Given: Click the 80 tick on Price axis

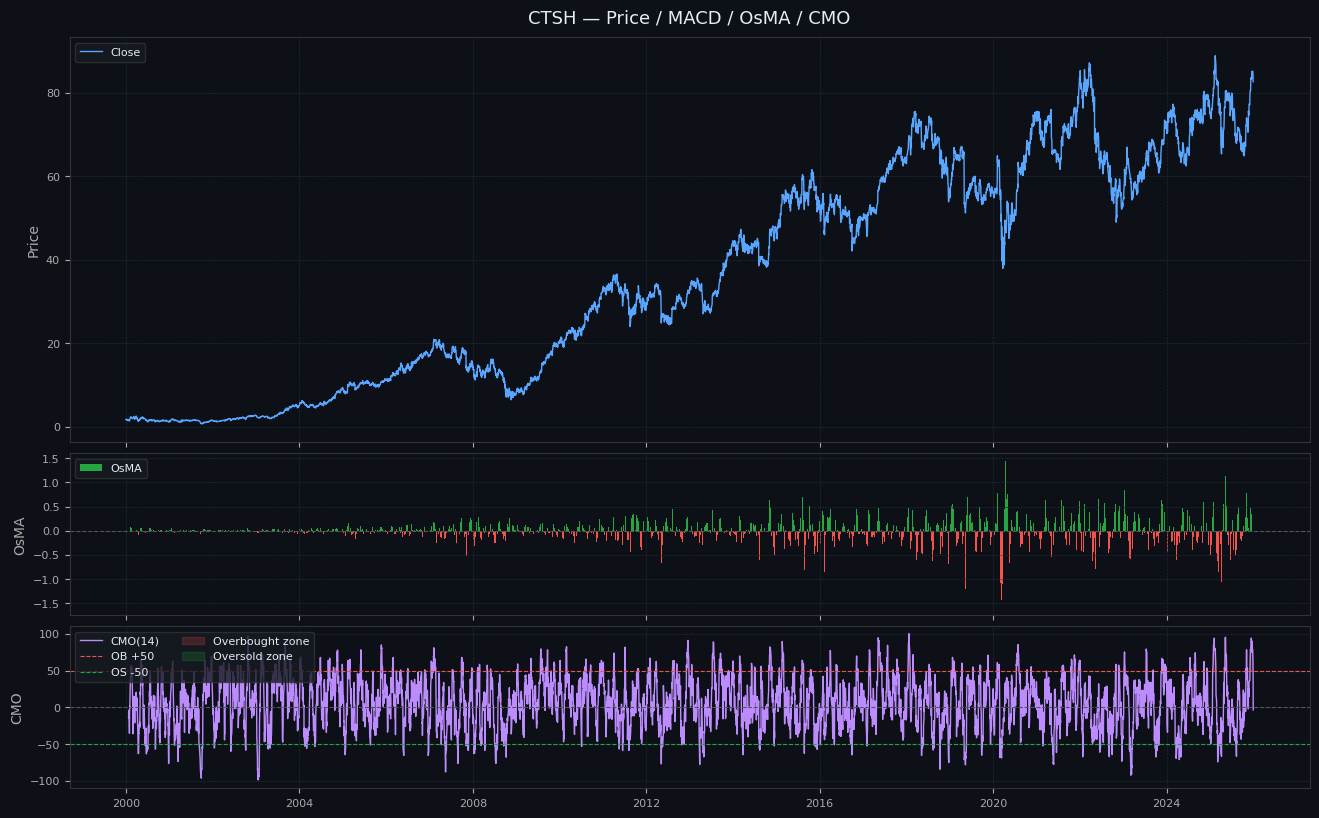Looking at the screenshot, I should 54,93.
